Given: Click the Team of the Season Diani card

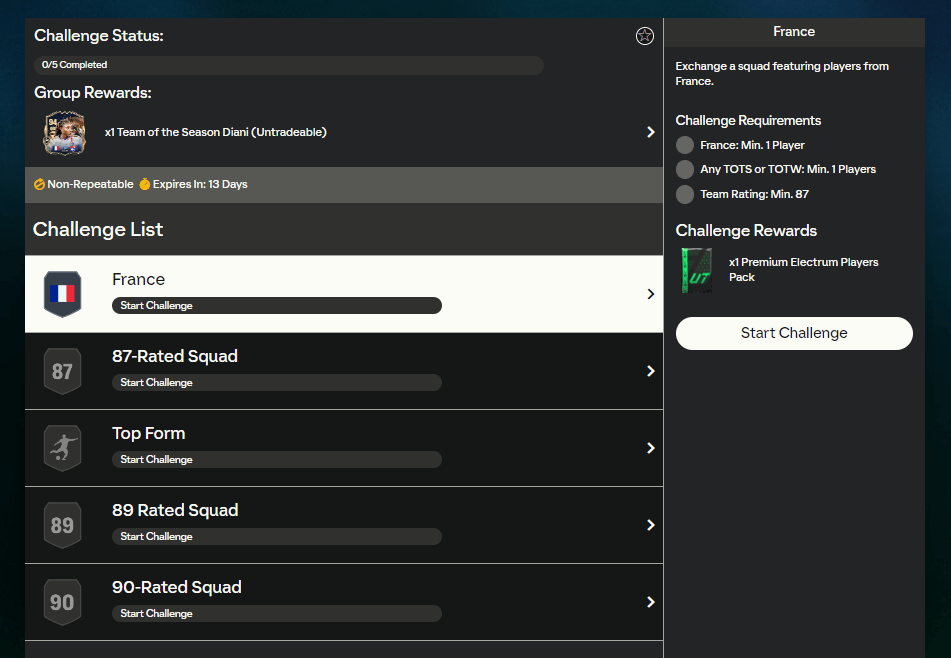Looking at the screenshot, I should point(64,132).
